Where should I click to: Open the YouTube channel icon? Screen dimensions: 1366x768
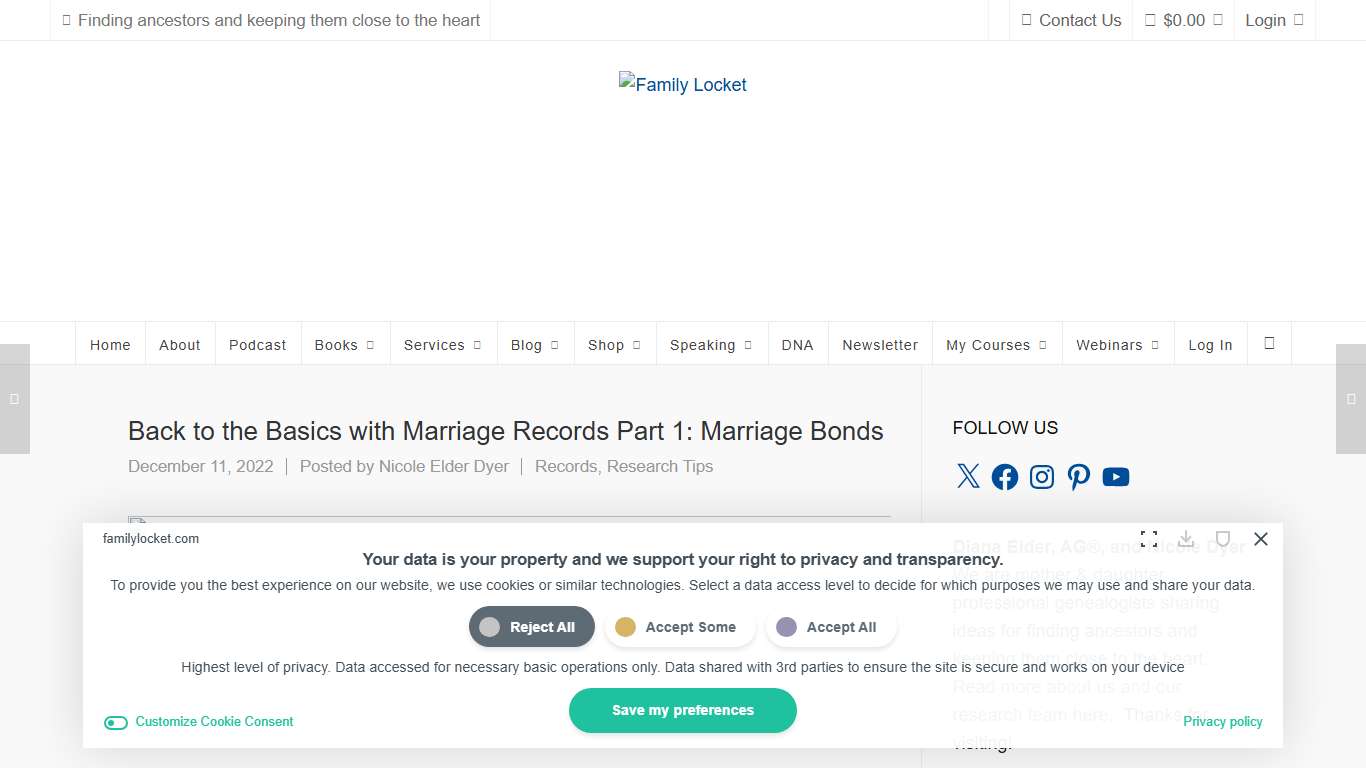pyautogui.click(x=1116, y=477)
